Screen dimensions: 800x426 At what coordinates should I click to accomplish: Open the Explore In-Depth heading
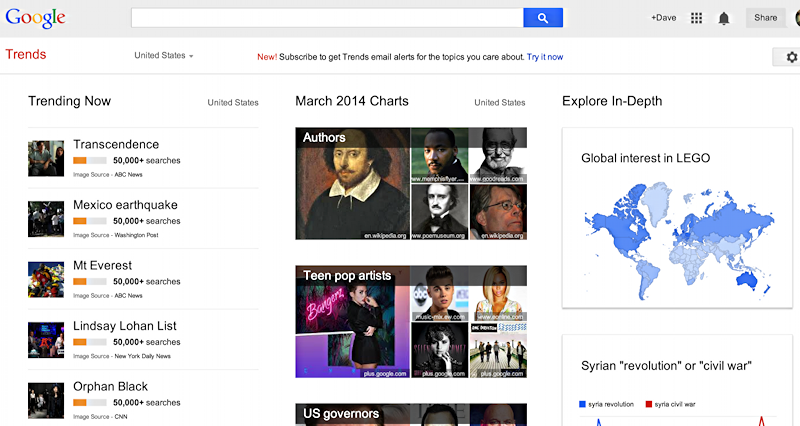612,101
